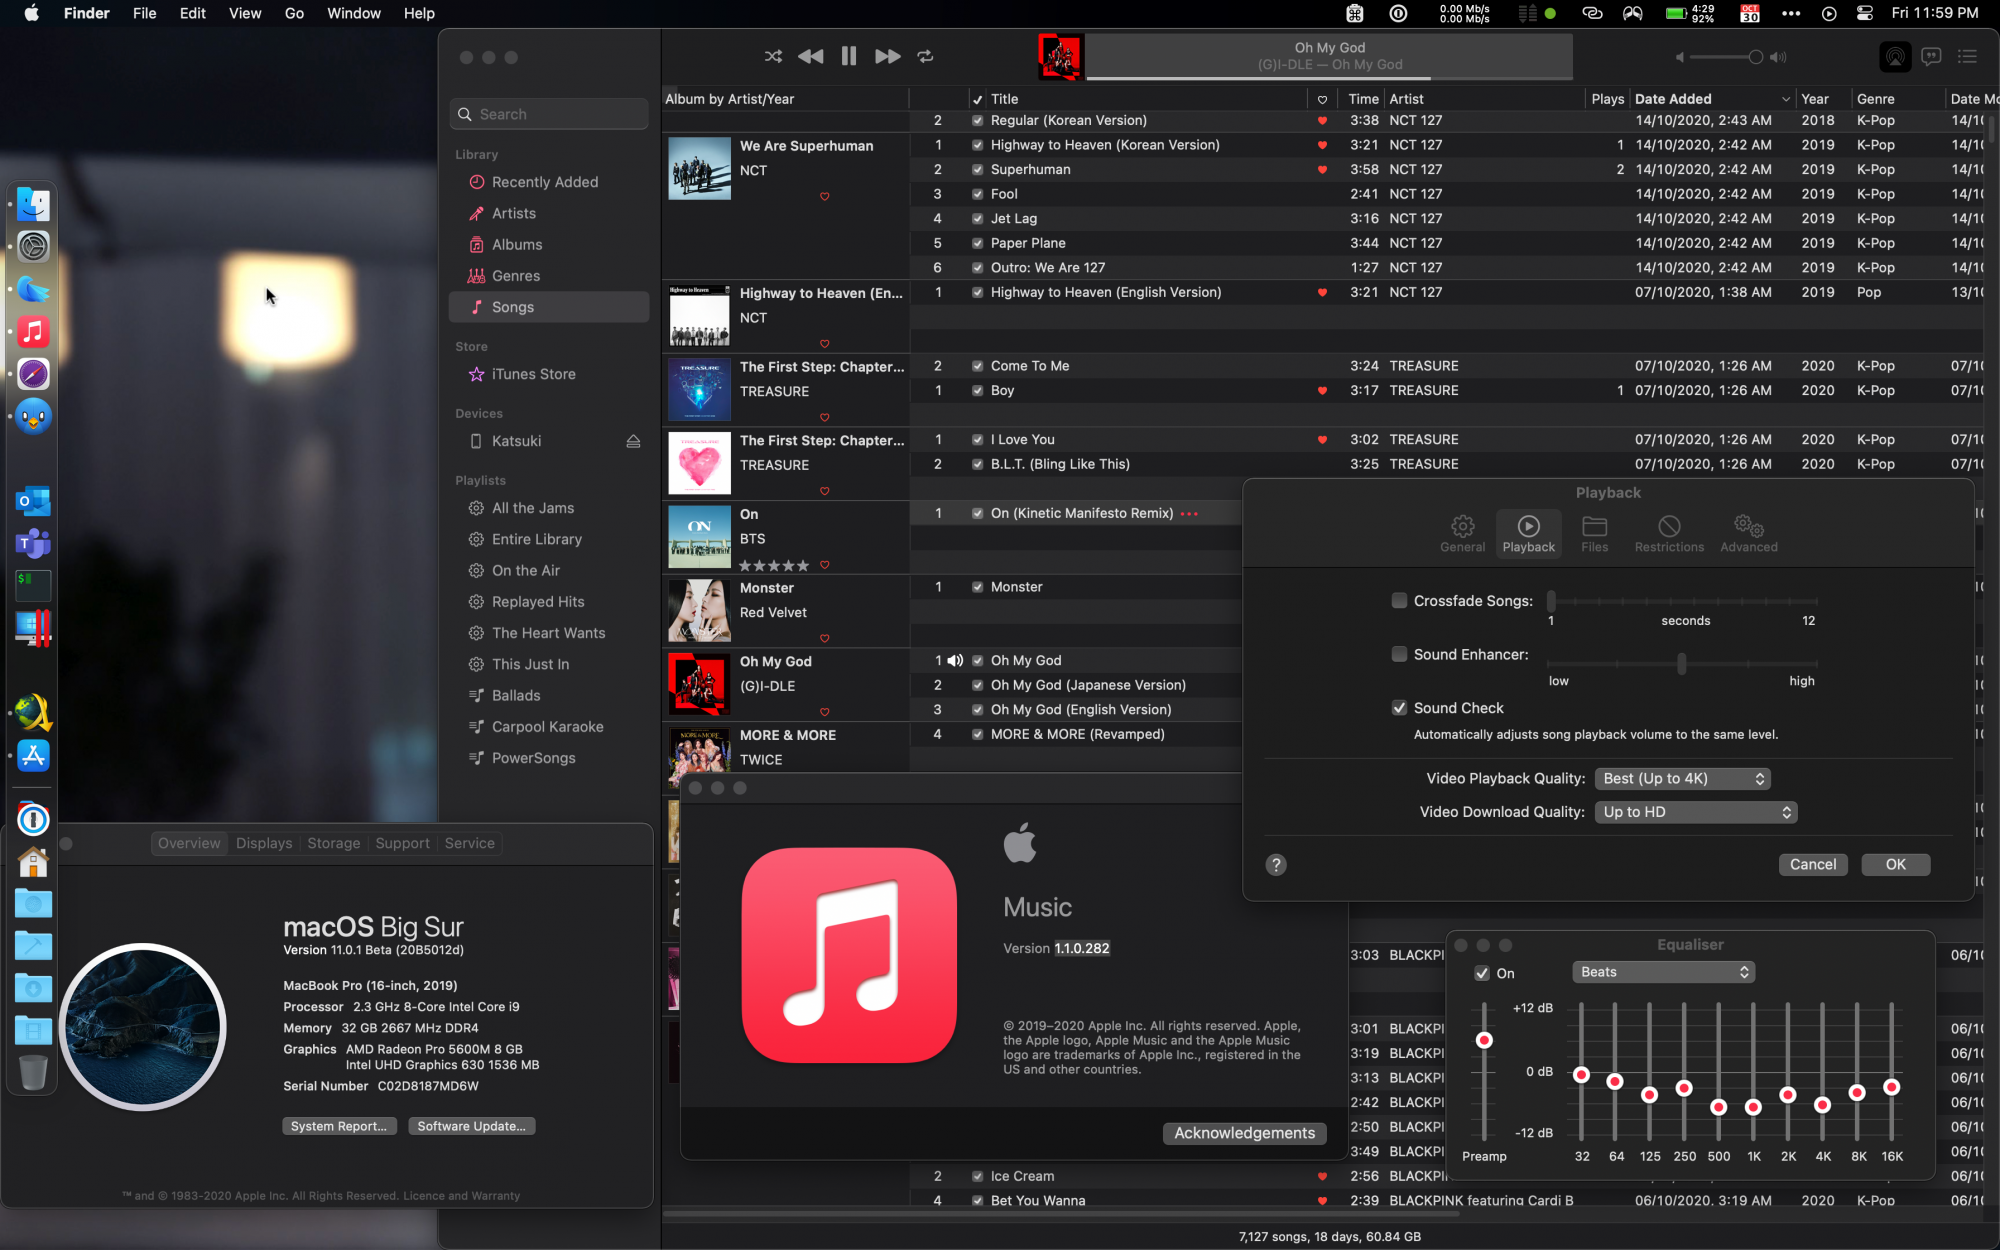Screen dimensions: 2000x1250
Task: Click the library Search field
Action: (549, 114)
